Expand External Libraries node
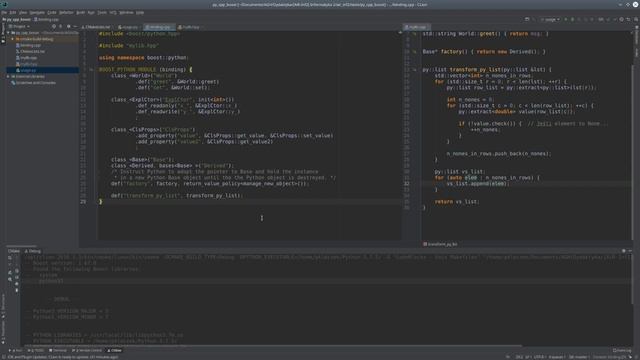Viewport: 640px width, 360px height. (x=8, y=77)
